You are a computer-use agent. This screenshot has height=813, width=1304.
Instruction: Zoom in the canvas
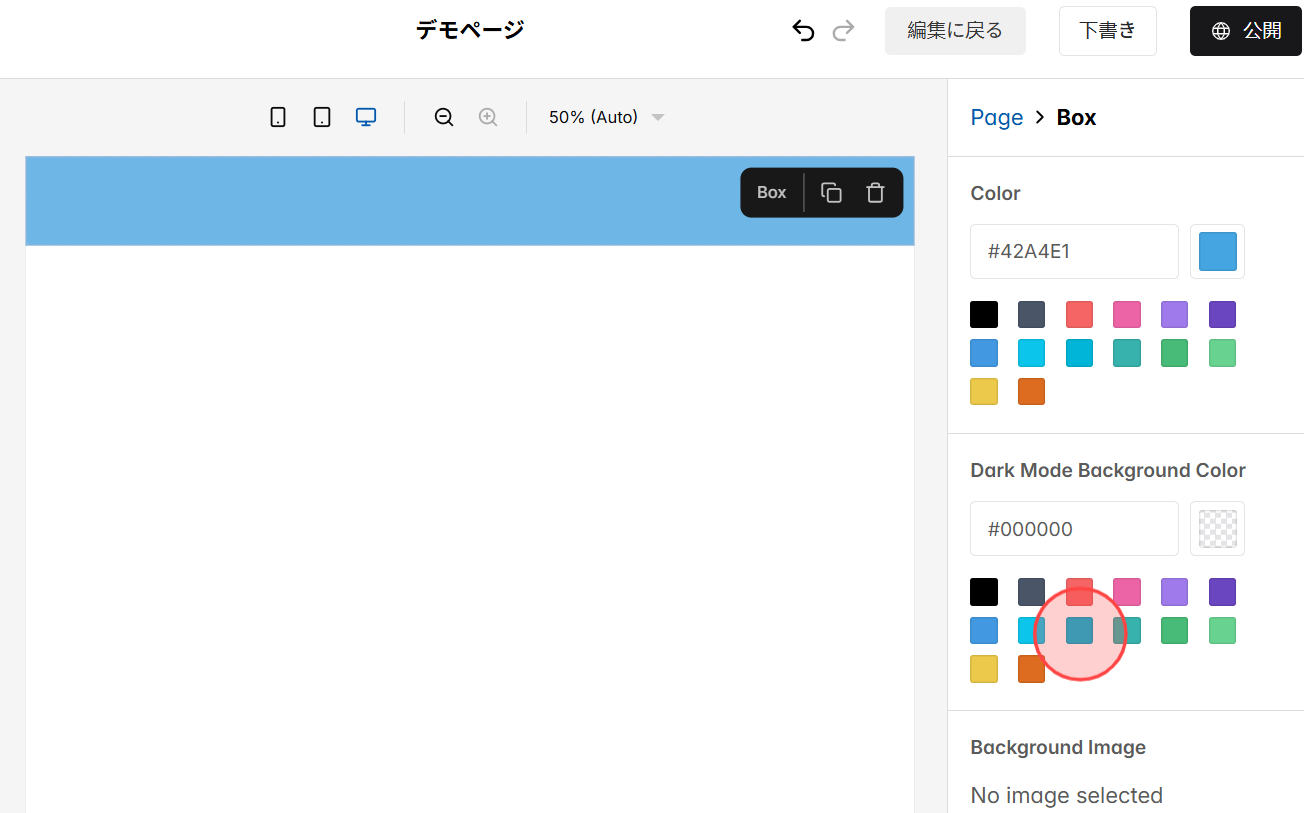click(x=487, y=116)
